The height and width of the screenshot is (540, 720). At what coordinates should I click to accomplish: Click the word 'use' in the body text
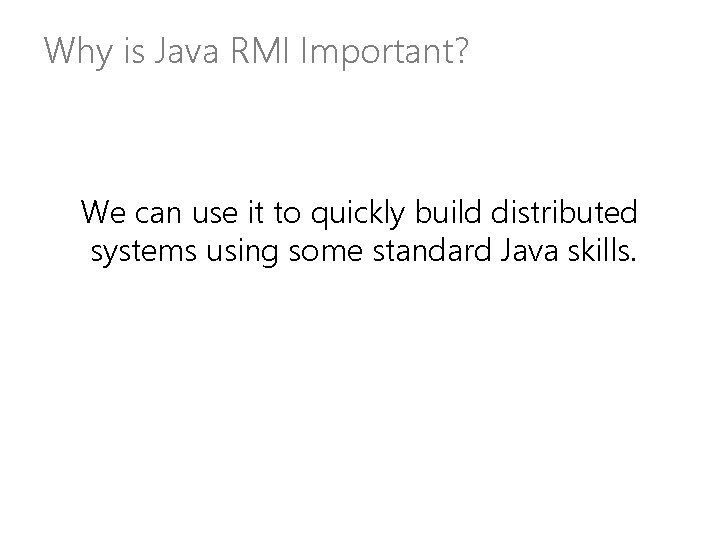coord(214,214)
